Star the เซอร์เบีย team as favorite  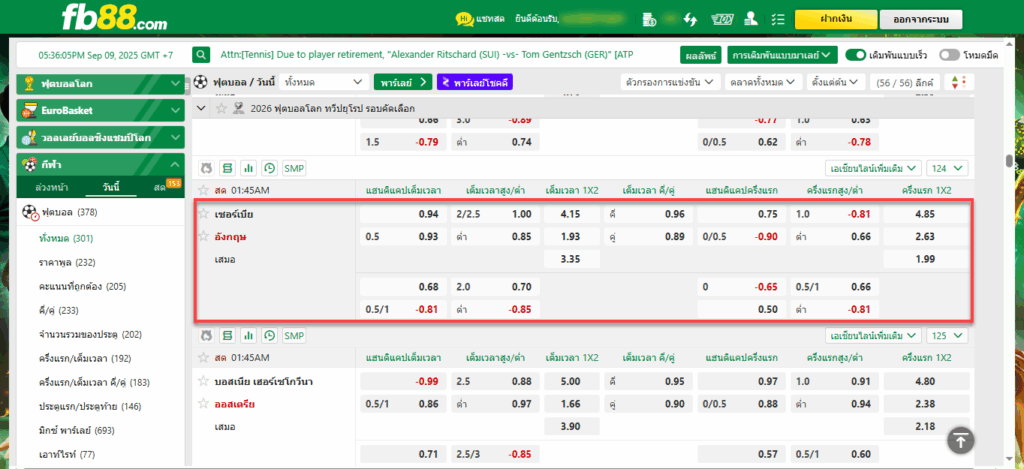203,214
